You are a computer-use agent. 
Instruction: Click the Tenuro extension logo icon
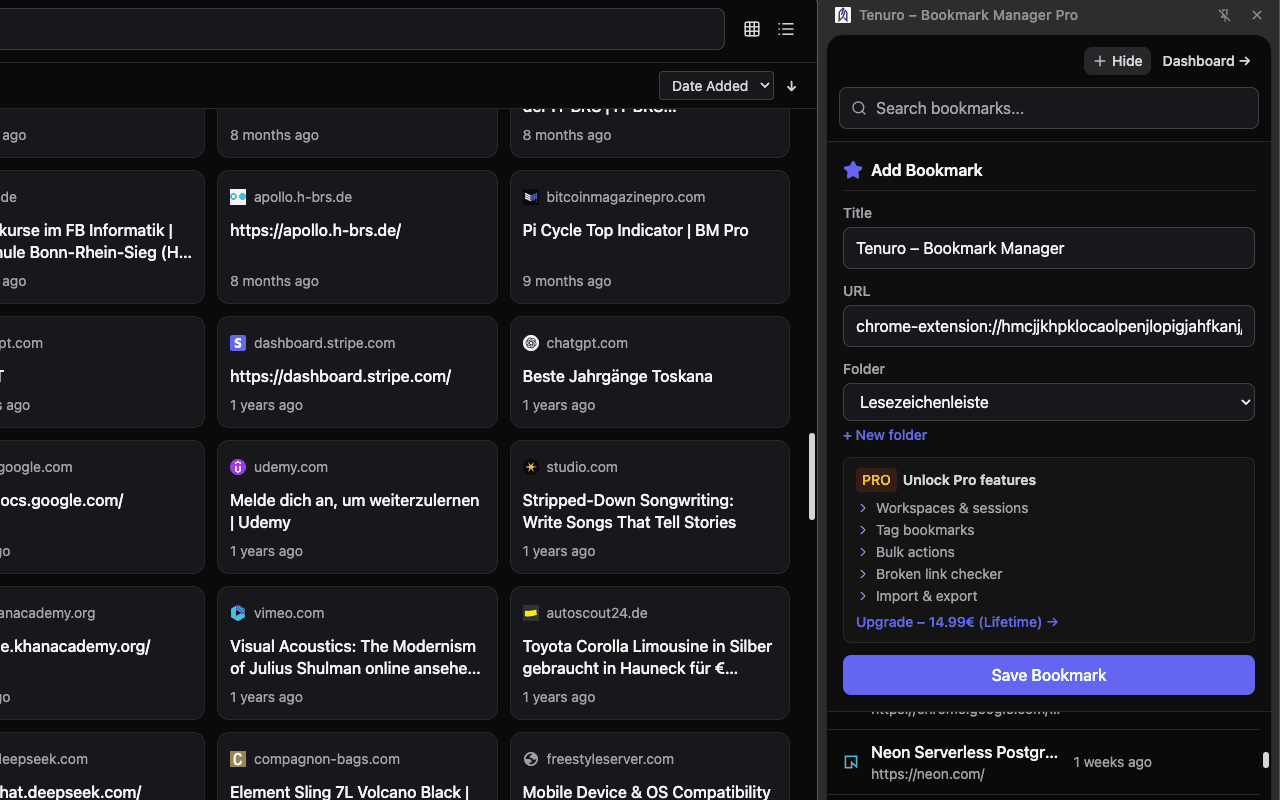coord(843,15)
